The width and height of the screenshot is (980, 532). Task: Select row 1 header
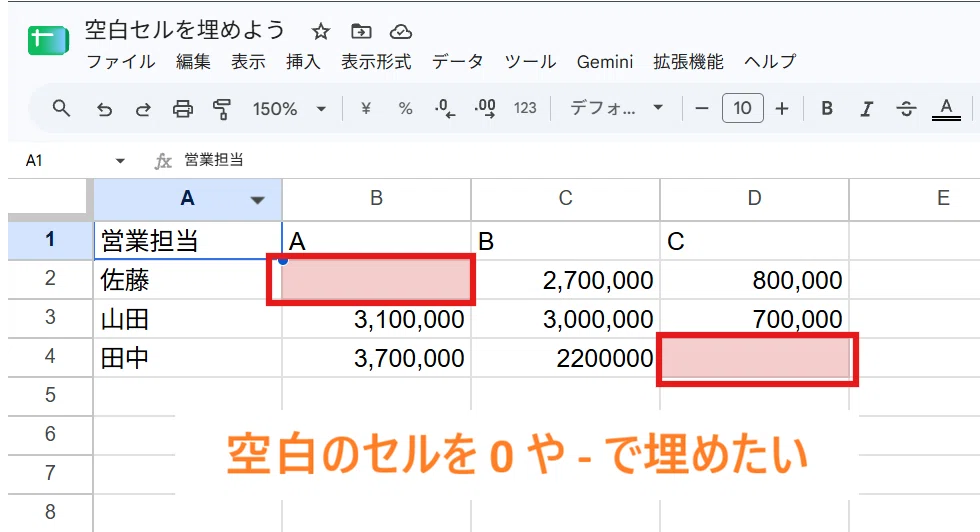(50, 240)
